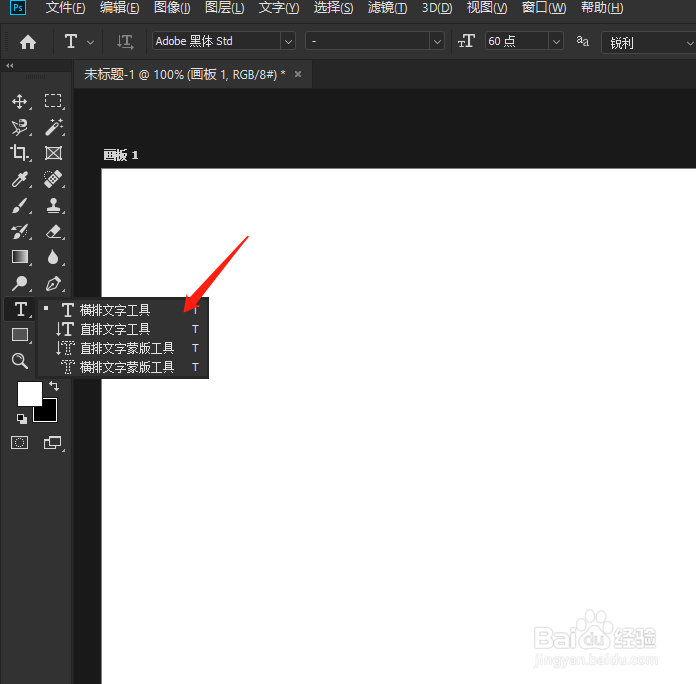Select the 画板 1 artboard label
This screenshot has height=684, width=696.
point(121,155)
